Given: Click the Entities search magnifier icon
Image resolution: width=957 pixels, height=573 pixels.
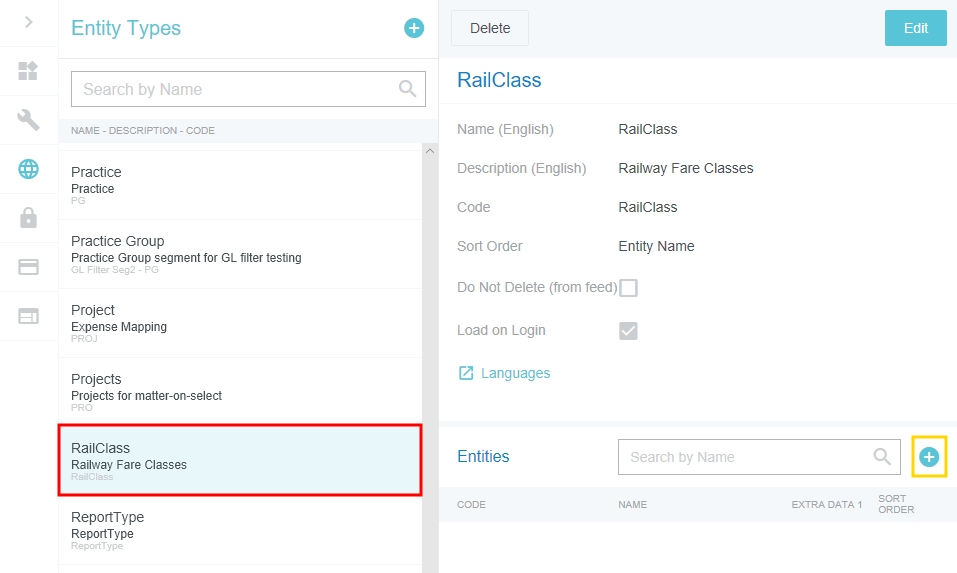Looking at the screenshot, I should click(882, 457).
